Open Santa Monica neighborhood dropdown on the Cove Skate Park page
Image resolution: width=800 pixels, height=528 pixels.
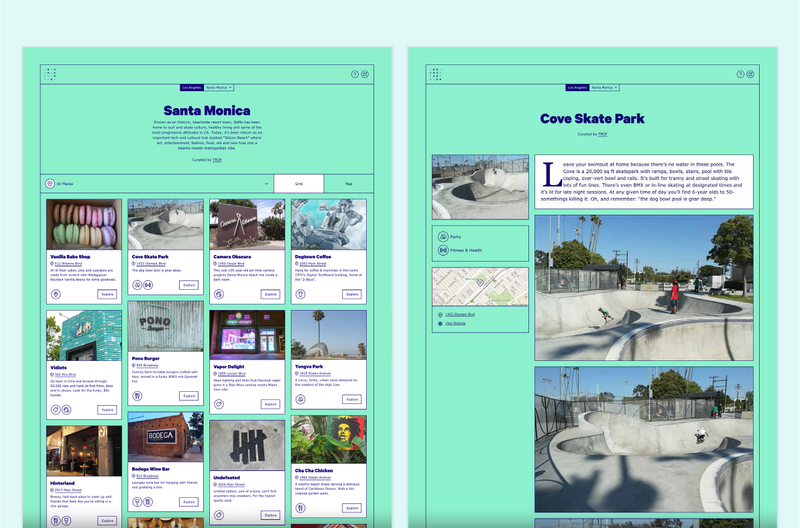[605, 88]
